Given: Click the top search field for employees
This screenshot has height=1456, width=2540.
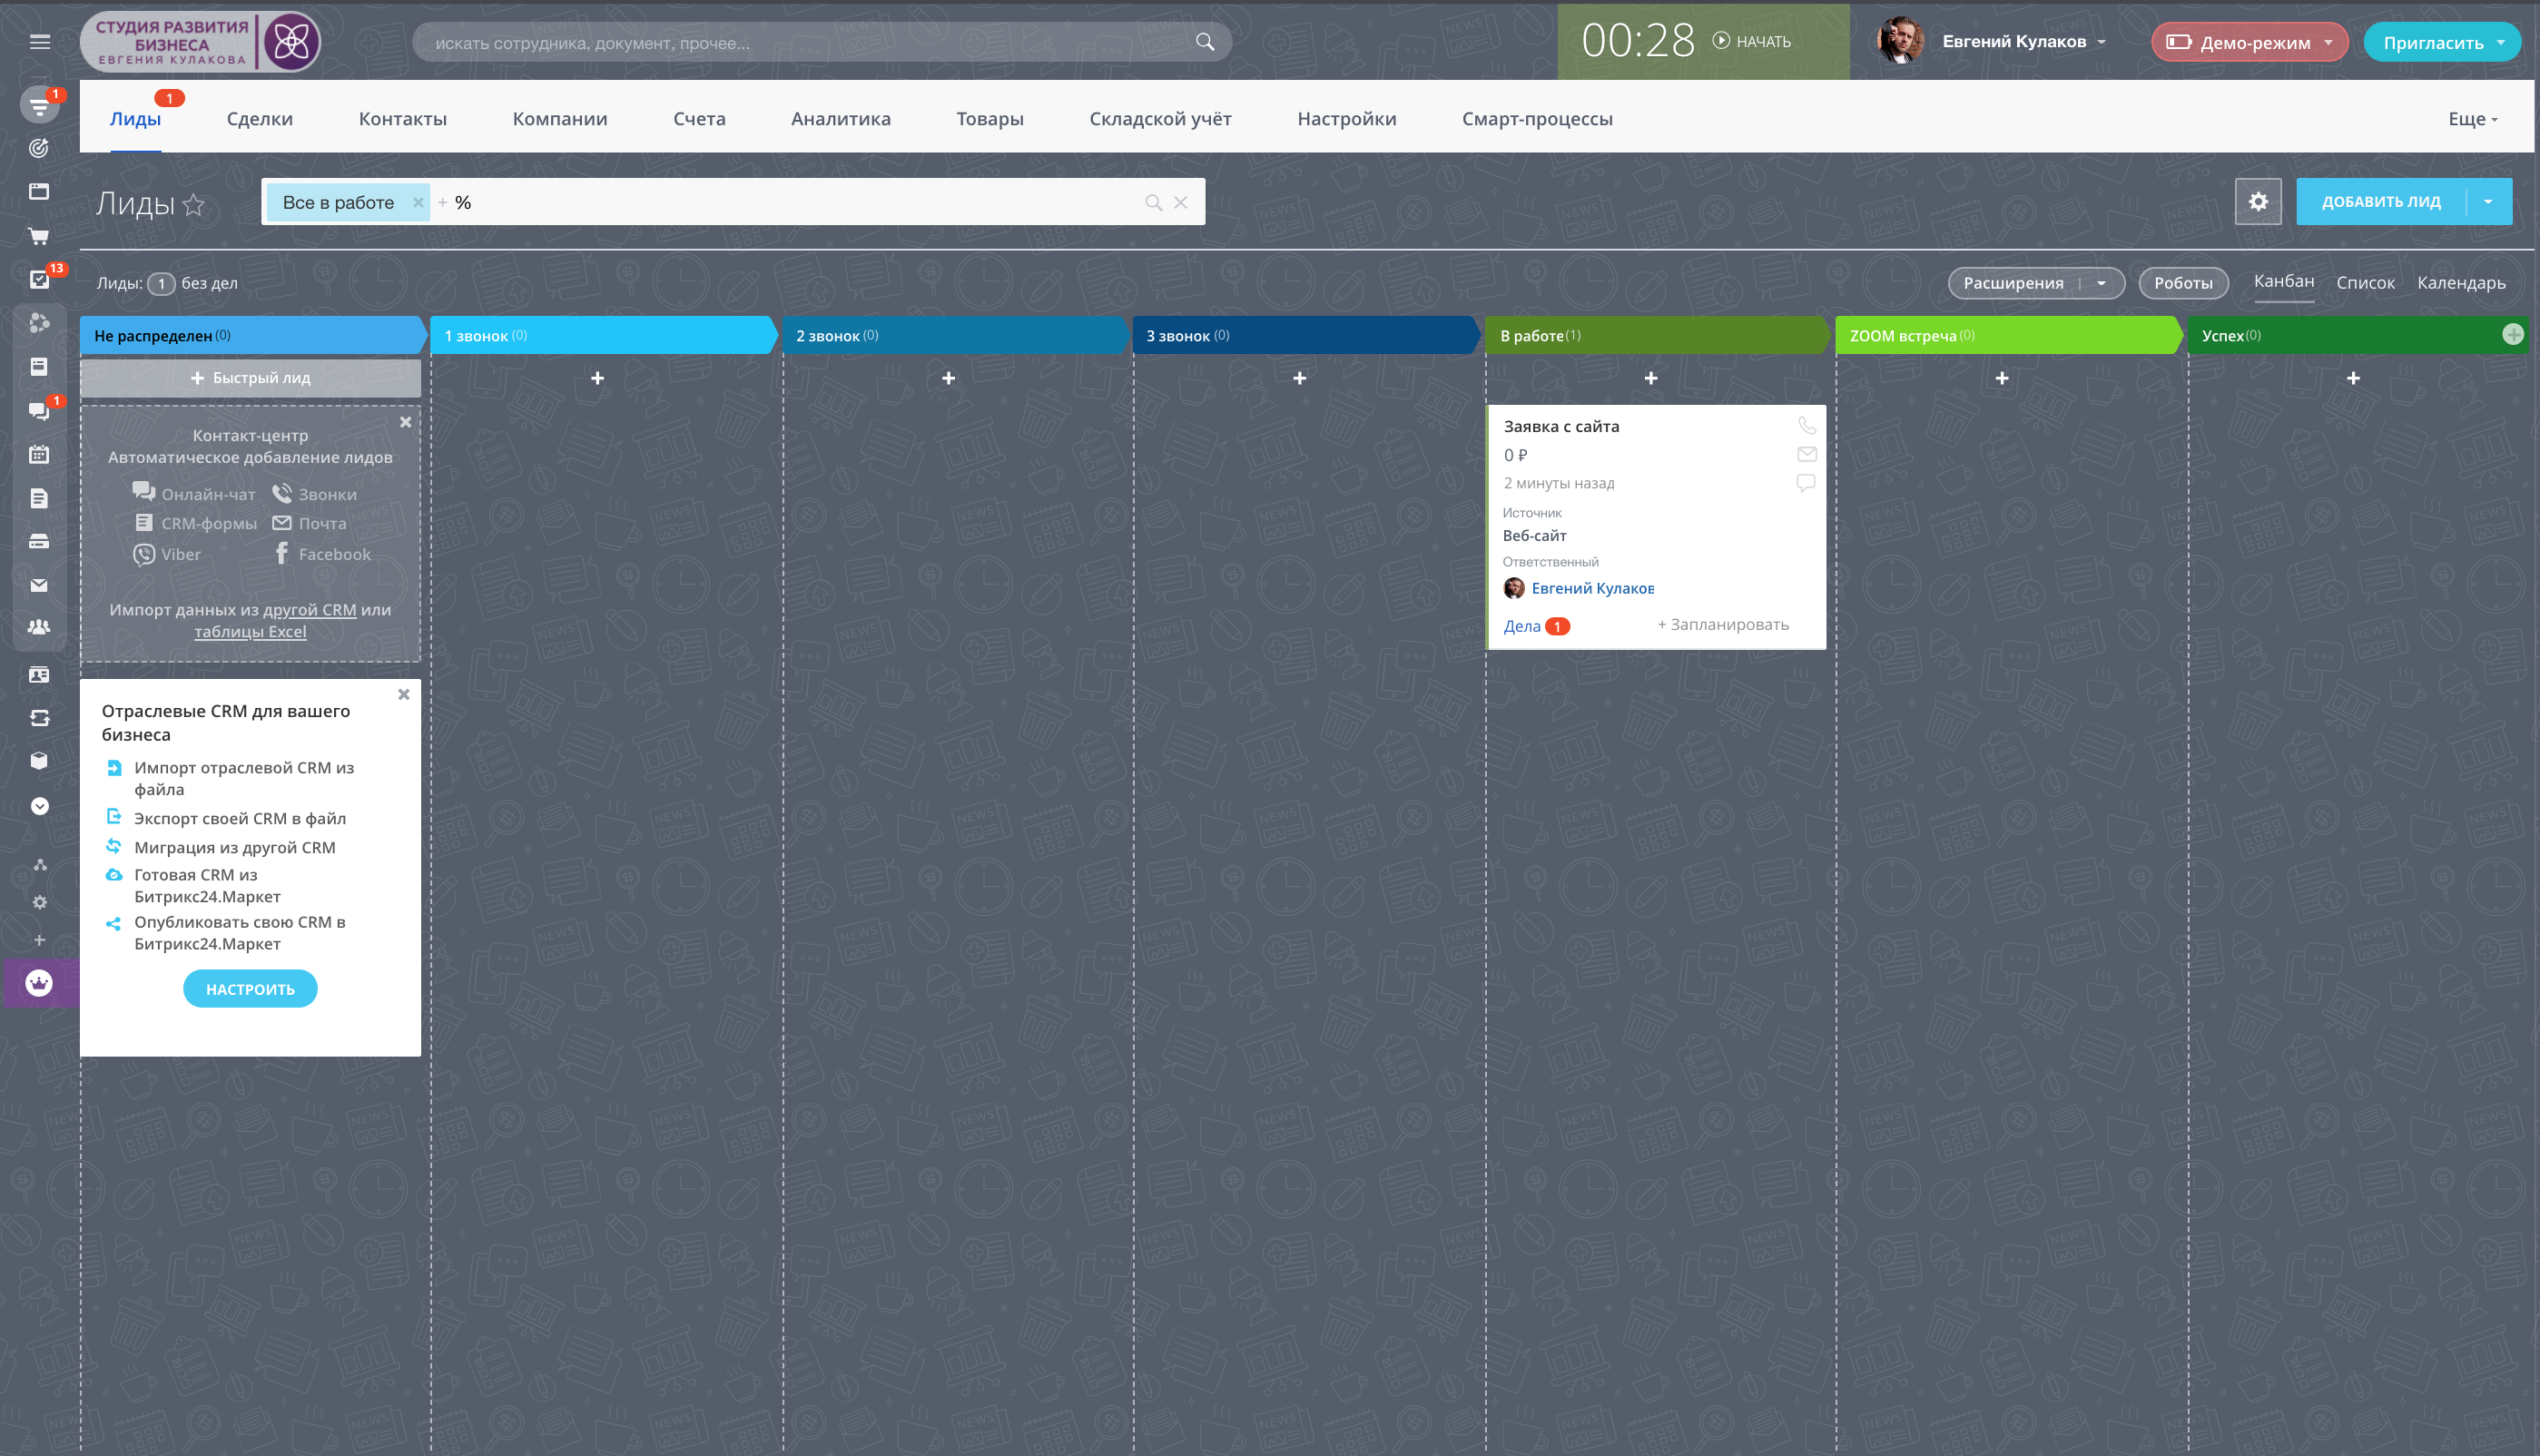Looking at the screenshot, I should tap(810, 43).
